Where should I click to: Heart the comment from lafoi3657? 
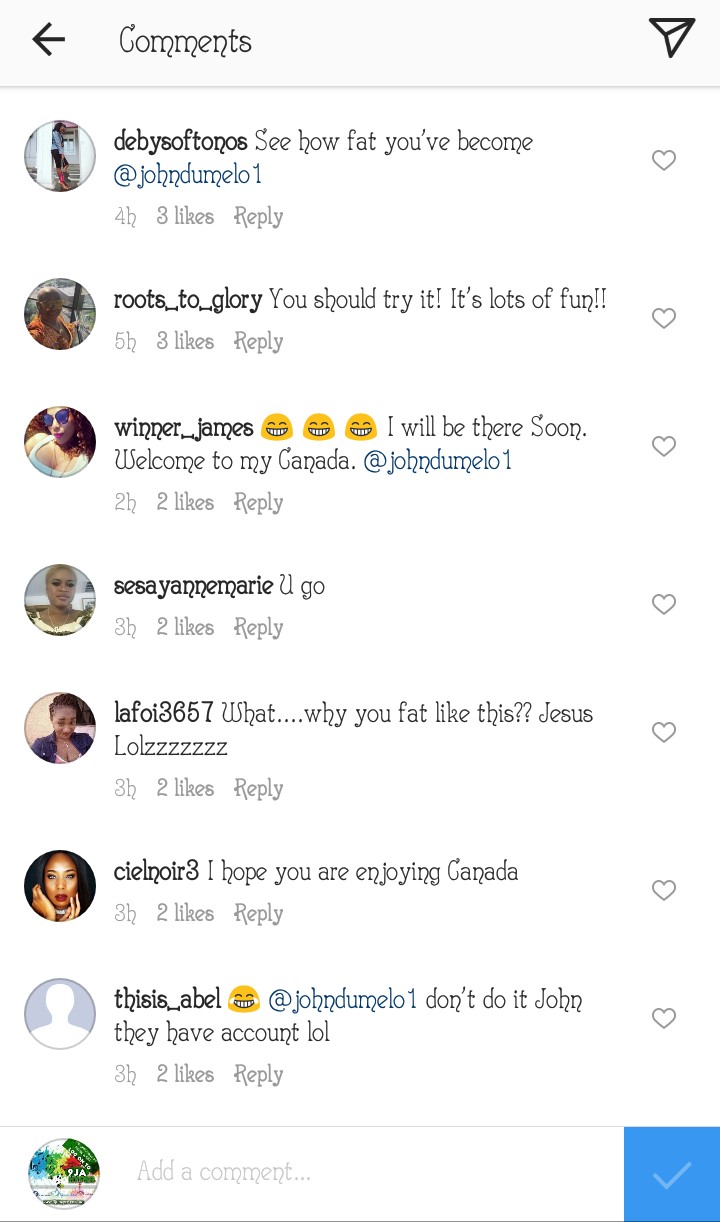tap(664, 732)
